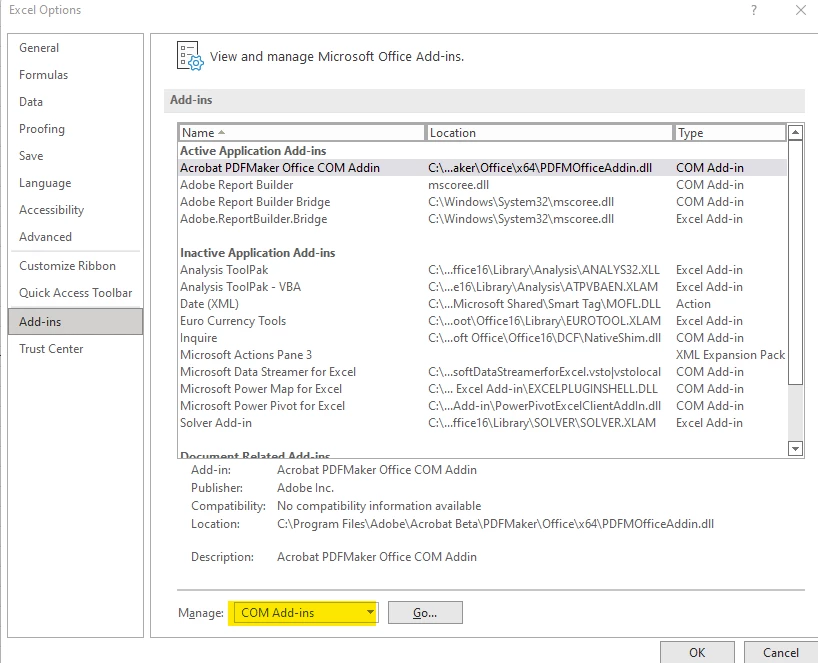Screen dimensions: 818x663
Task: Click the Help question mark icon
Action: pos(754,10)
